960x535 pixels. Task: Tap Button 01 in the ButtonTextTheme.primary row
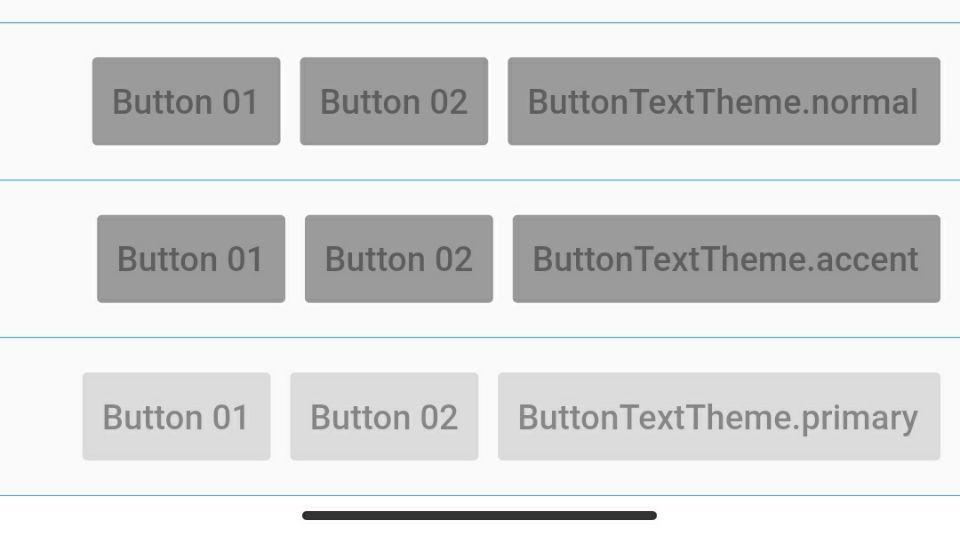coord(176,417)
